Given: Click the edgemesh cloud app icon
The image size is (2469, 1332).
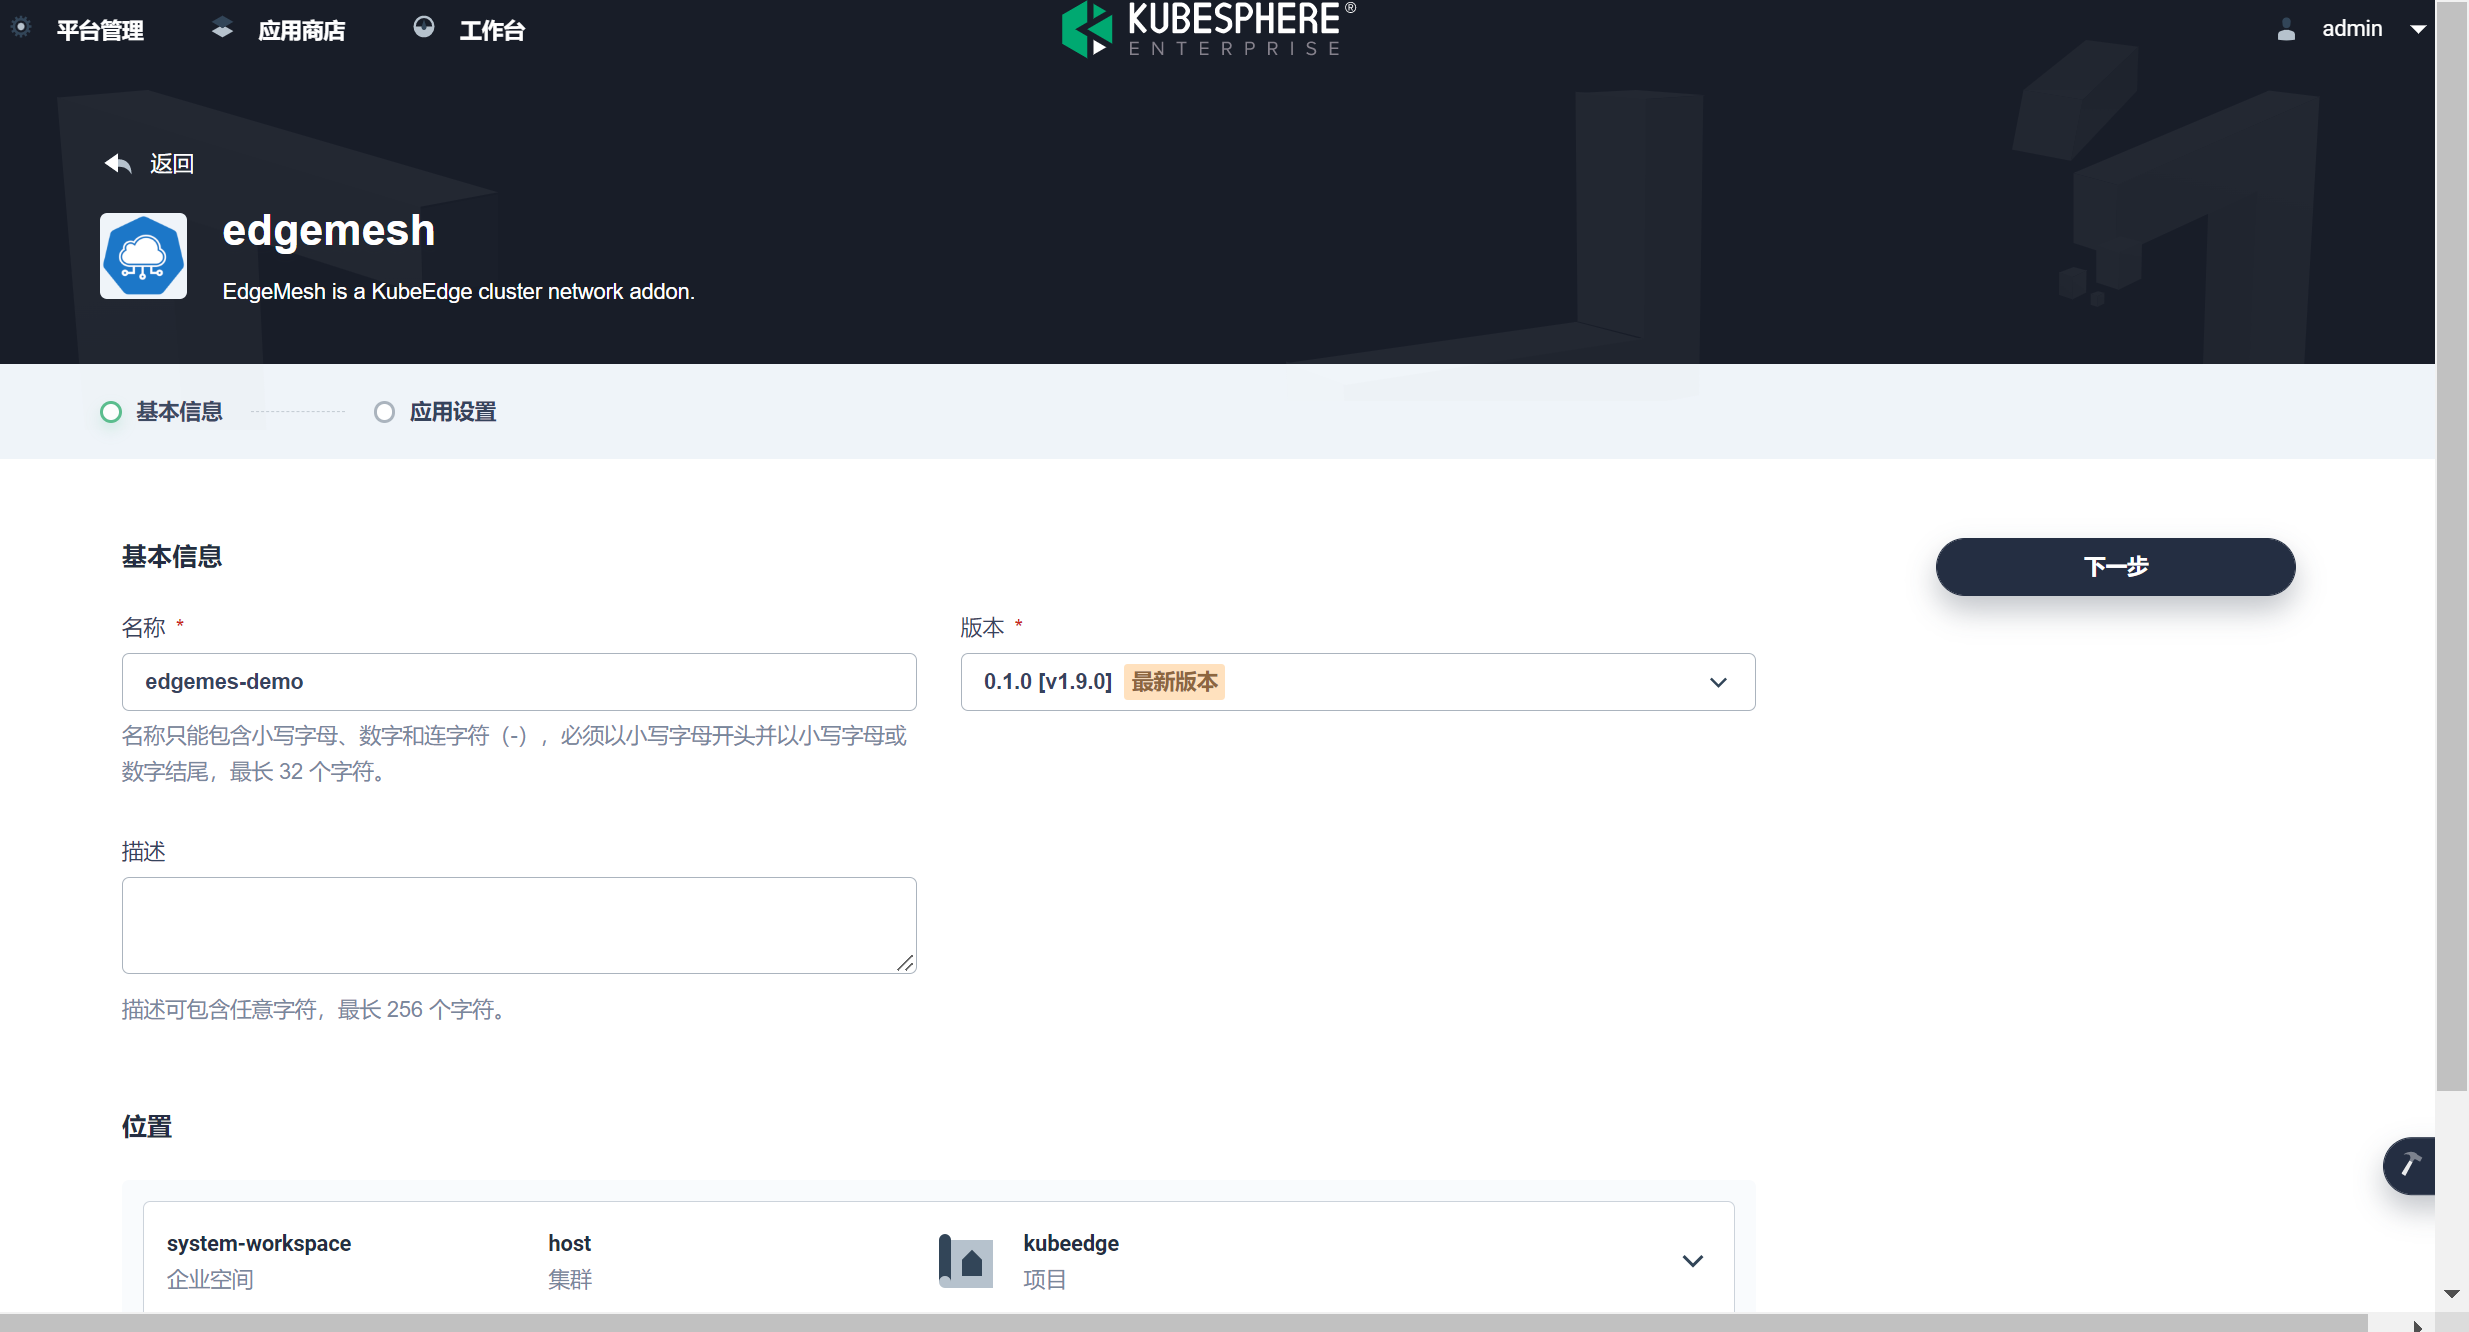Looking at the screenshot, I should (x=143, y=256).
